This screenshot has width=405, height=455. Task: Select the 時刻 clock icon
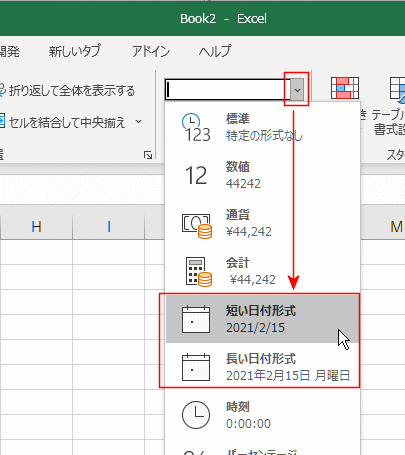[x=196, y=415]
